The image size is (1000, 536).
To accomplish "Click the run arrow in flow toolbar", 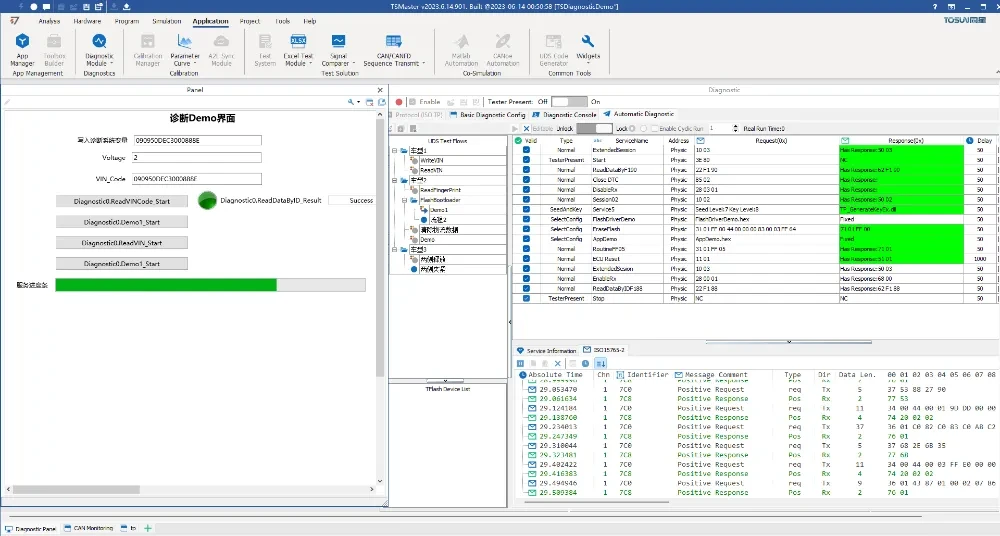I will [x=515, y=128].
